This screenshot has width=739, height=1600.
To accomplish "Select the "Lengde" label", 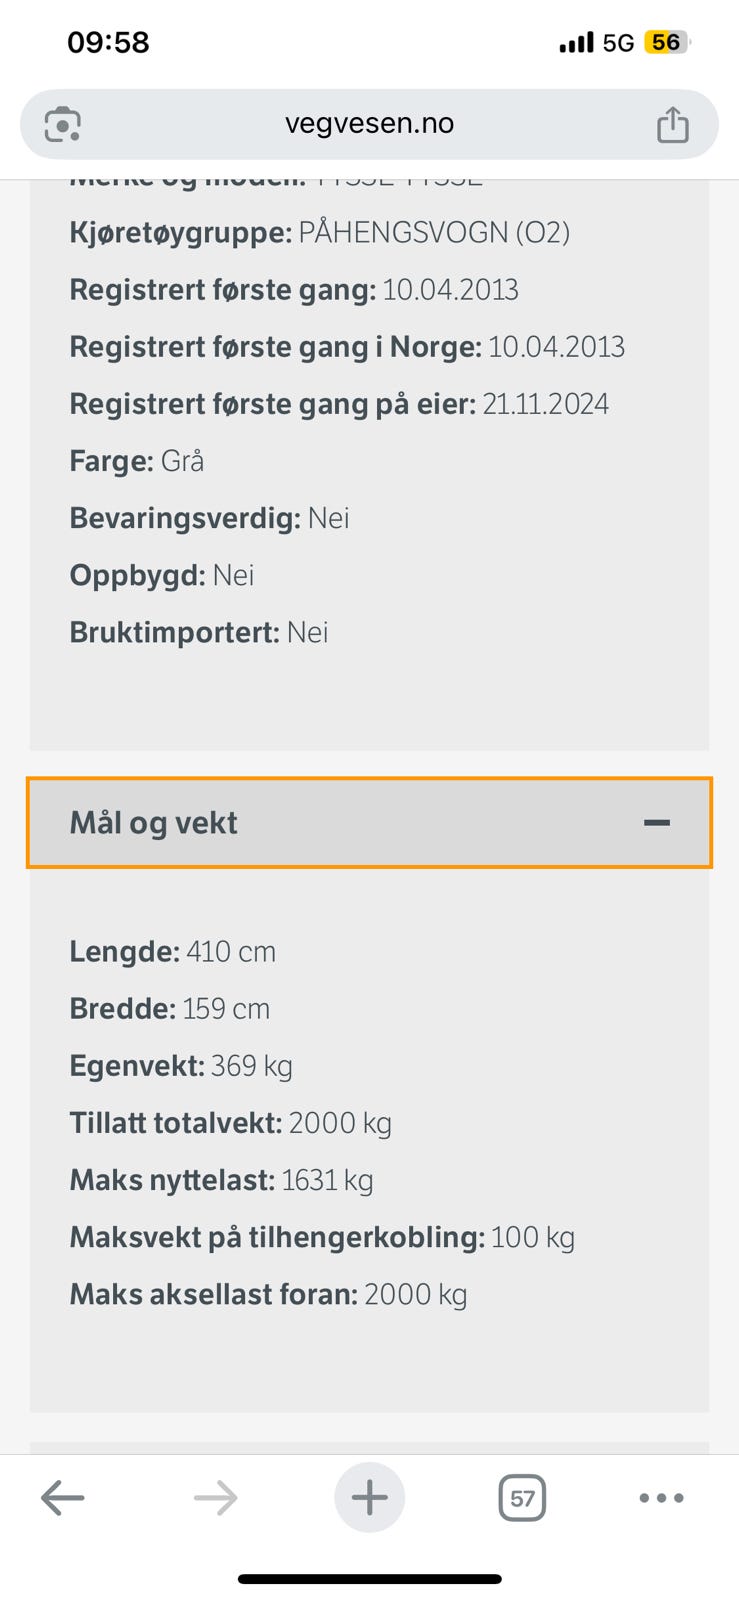I will [x=124, y=952].
